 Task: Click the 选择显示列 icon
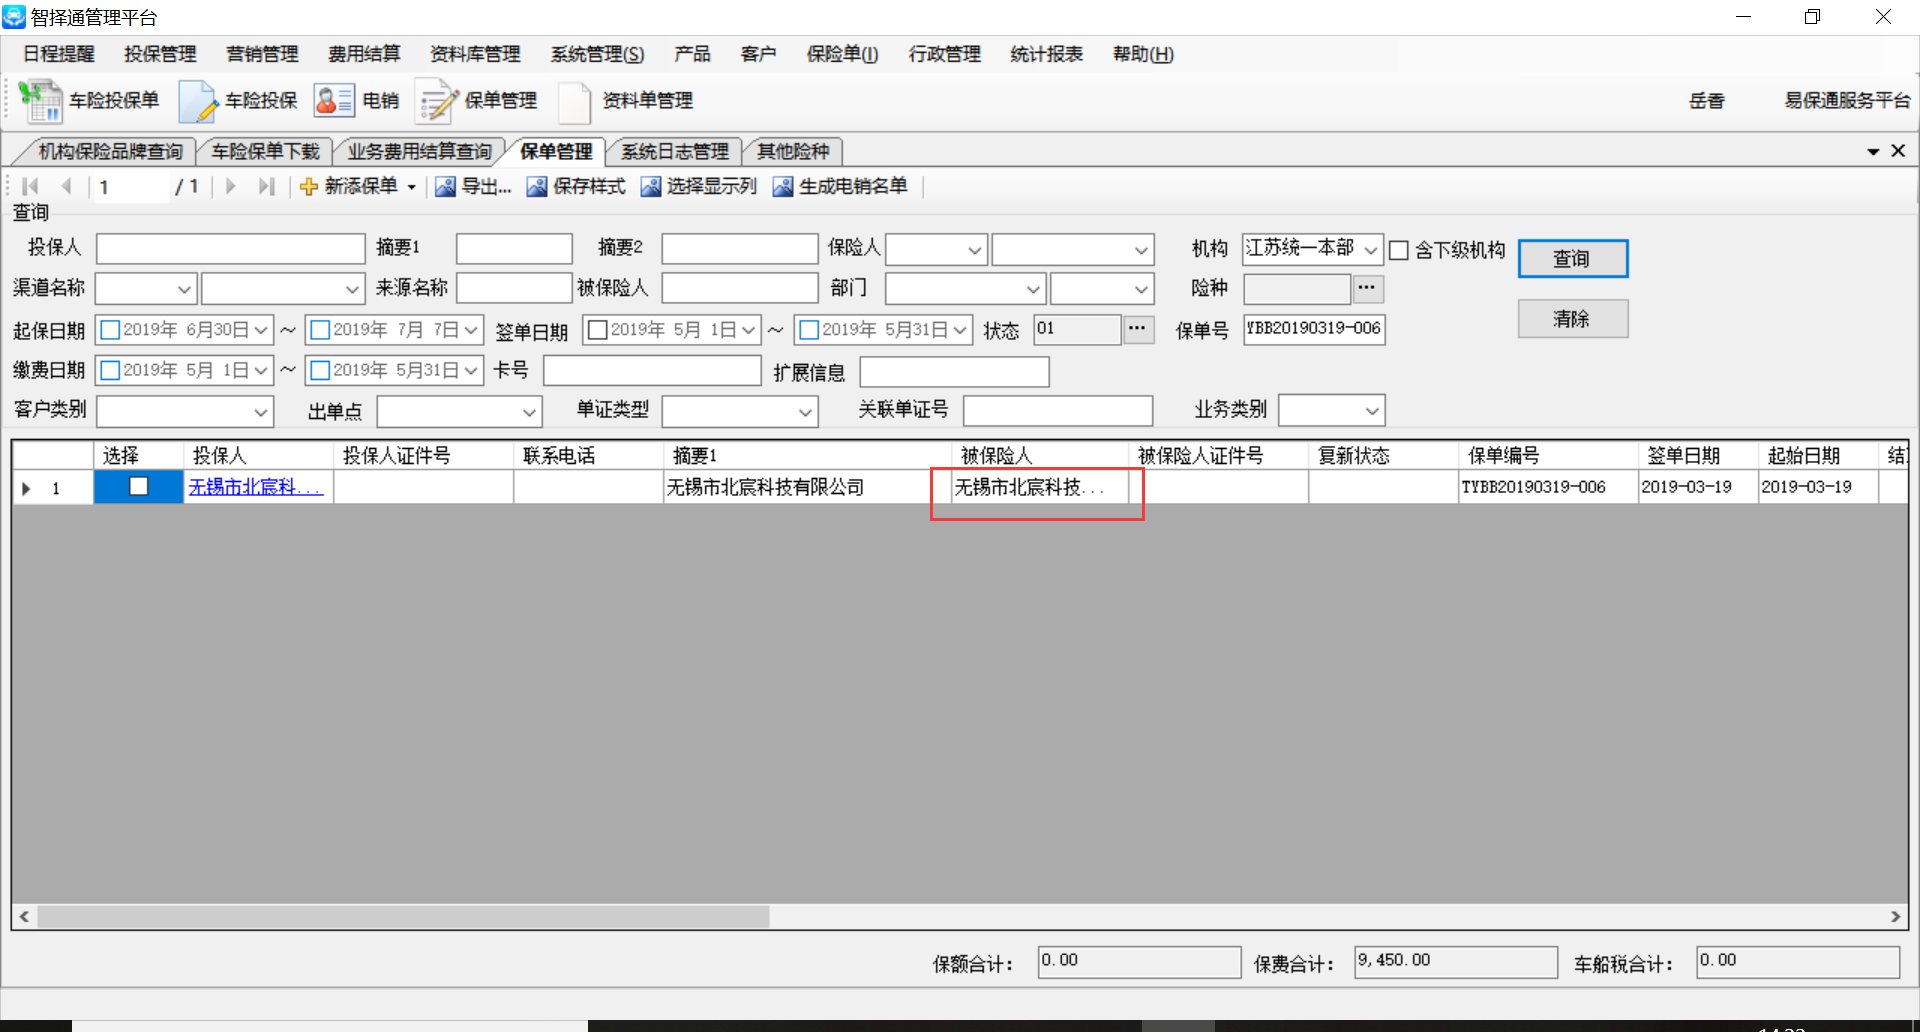pos(651,187)
